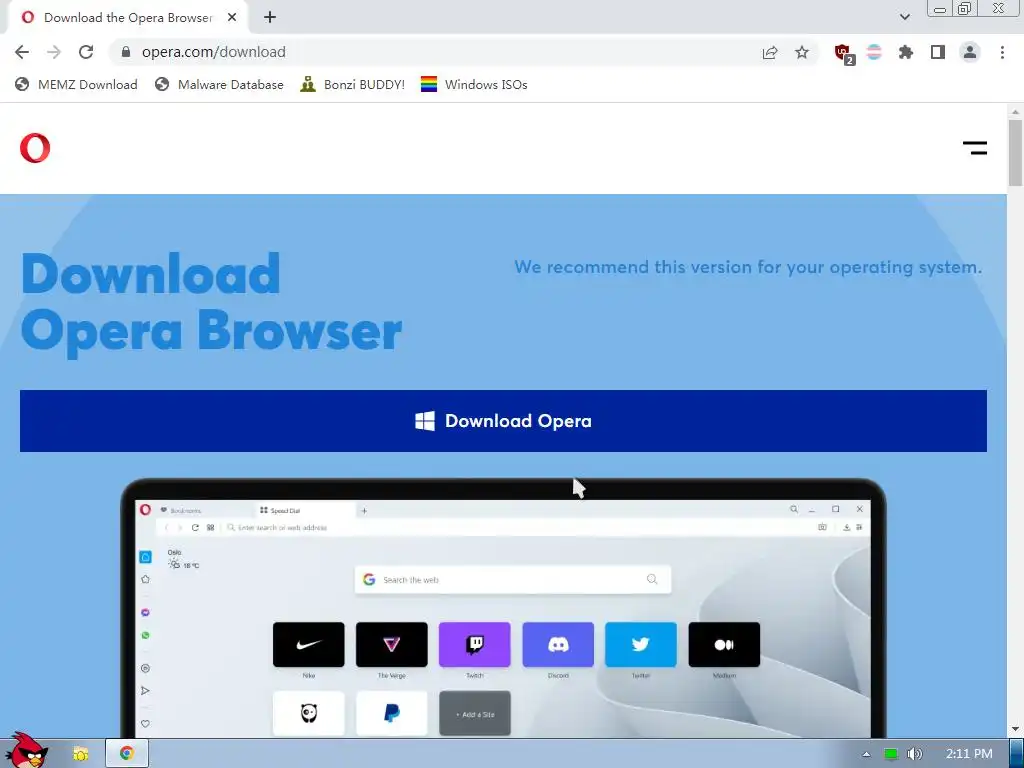Open the Extensions puzzle piece menu

point(906,52)
